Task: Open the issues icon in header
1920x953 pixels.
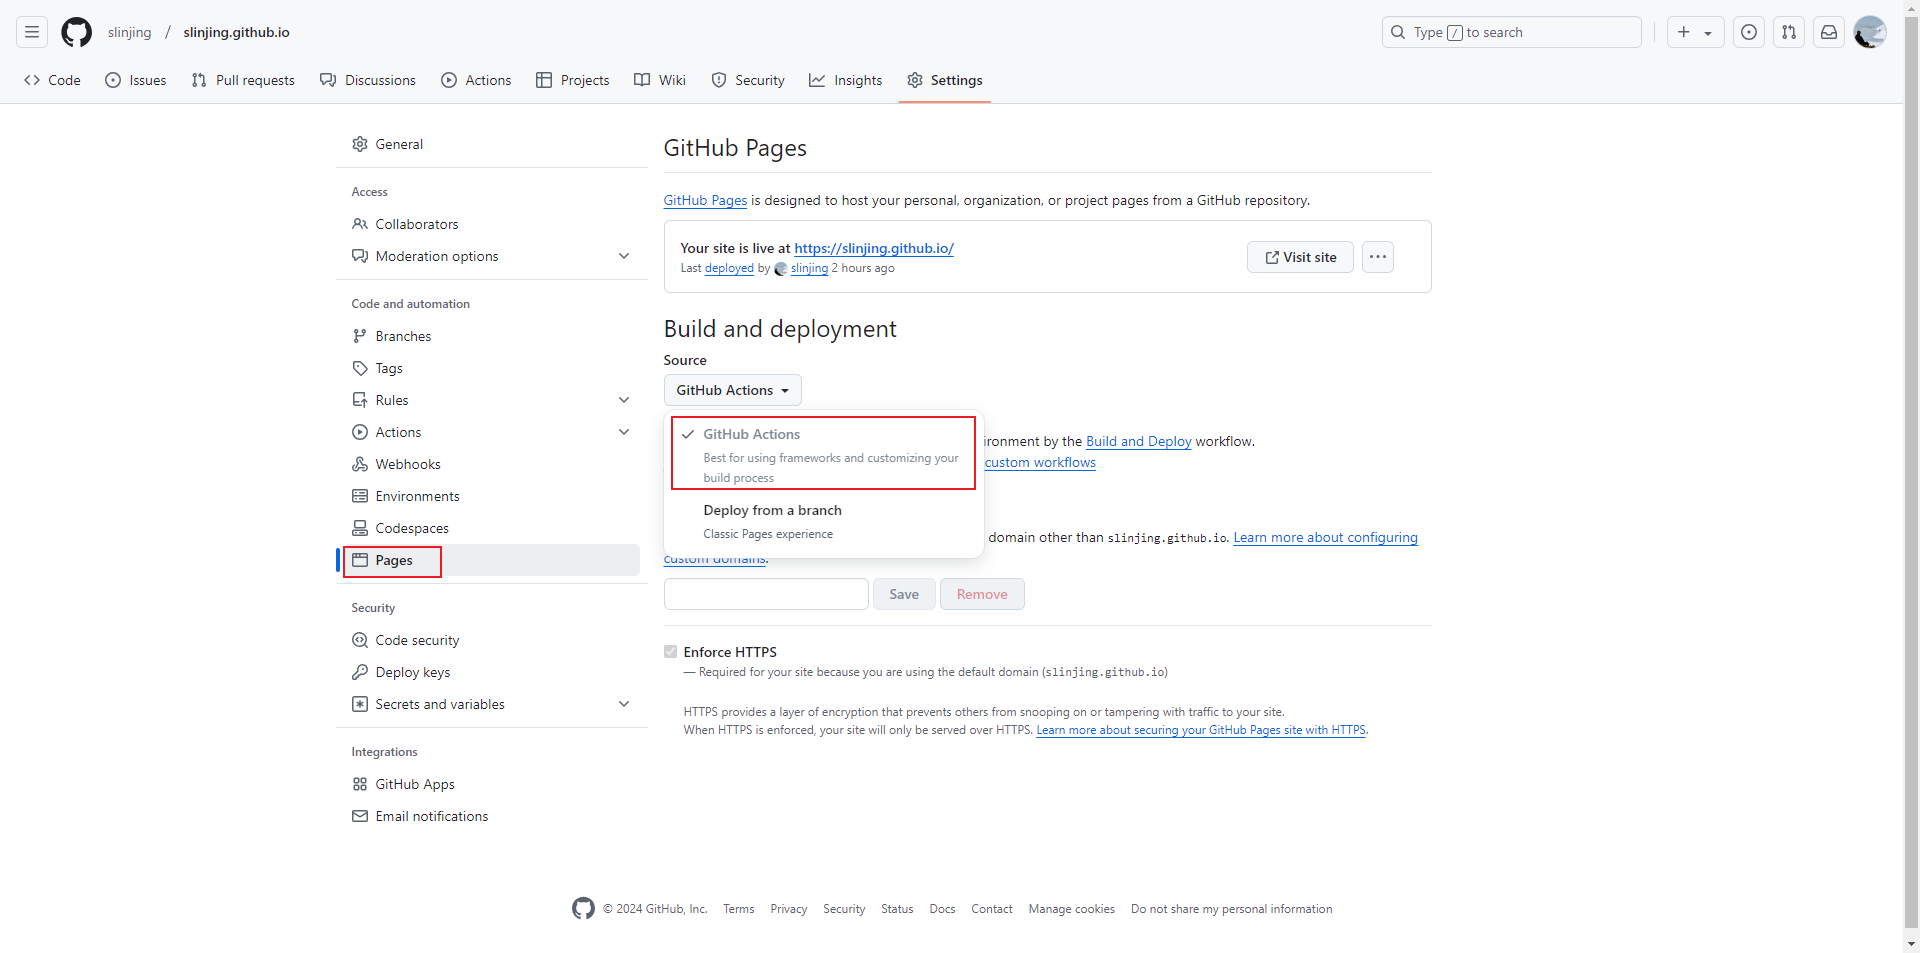Action: 1749,32
